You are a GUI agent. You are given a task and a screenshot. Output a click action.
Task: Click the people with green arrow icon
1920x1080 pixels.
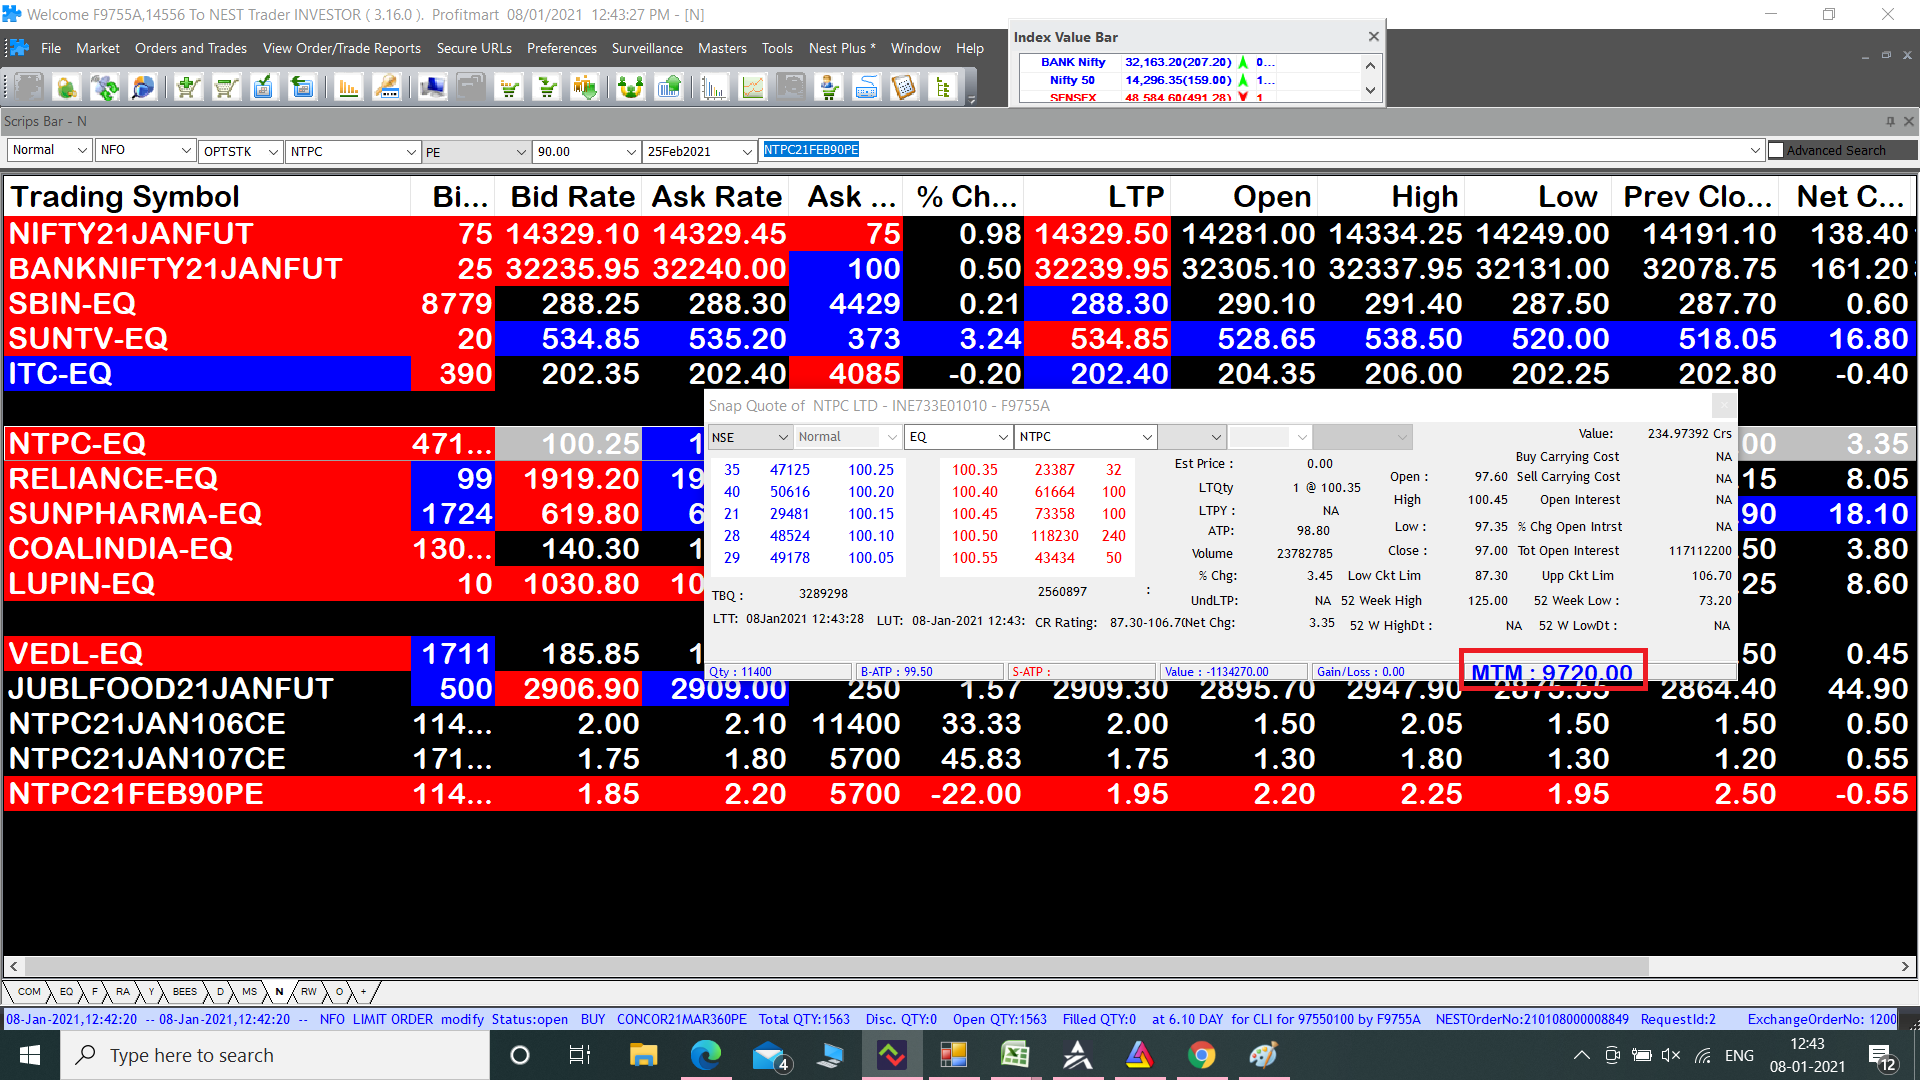pyautogui.click(x=585, y=88)
